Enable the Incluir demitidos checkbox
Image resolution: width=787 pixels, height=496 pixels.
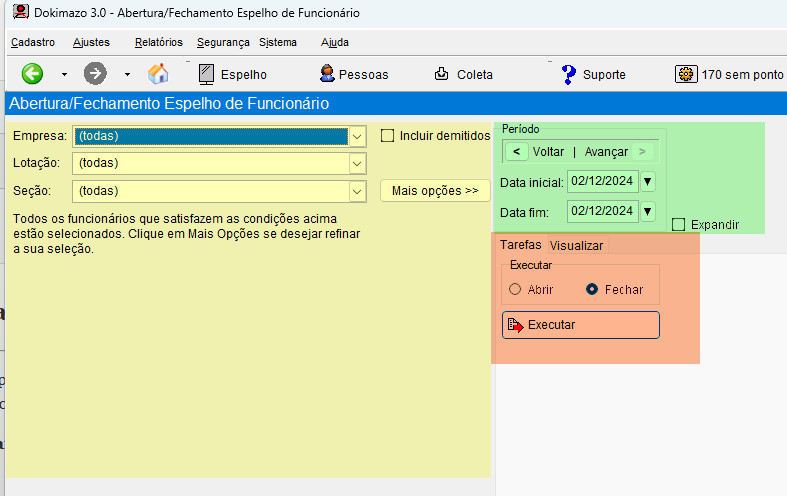388,136
